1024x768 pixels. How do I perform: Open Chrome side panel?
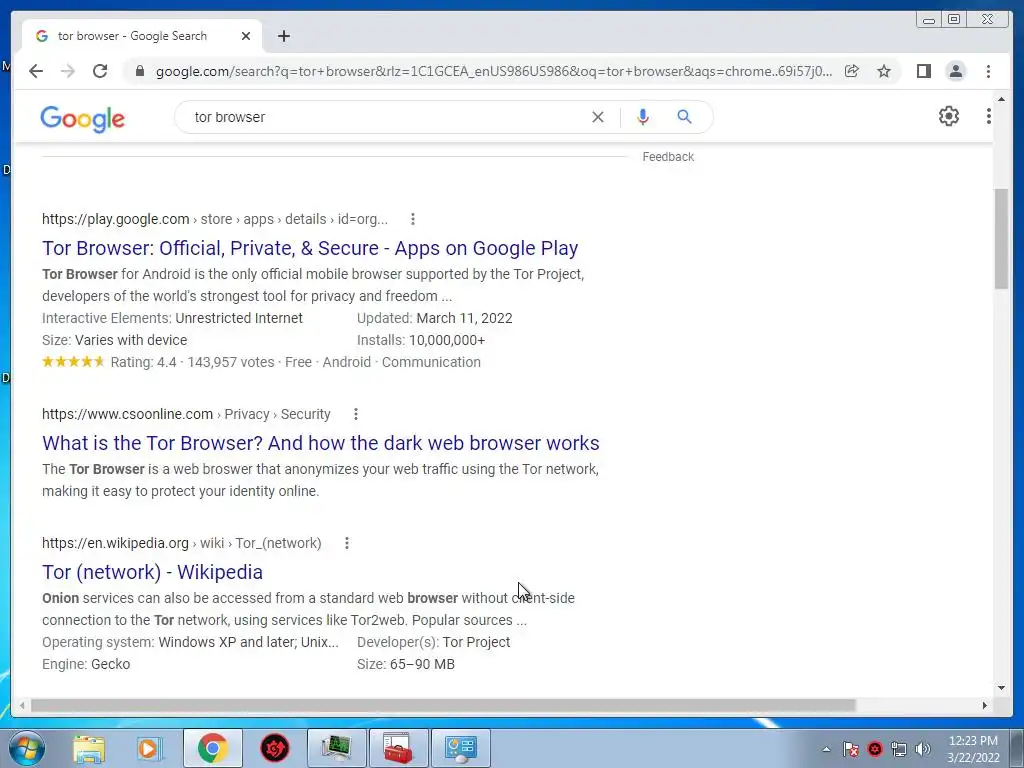tap(923, 71)
